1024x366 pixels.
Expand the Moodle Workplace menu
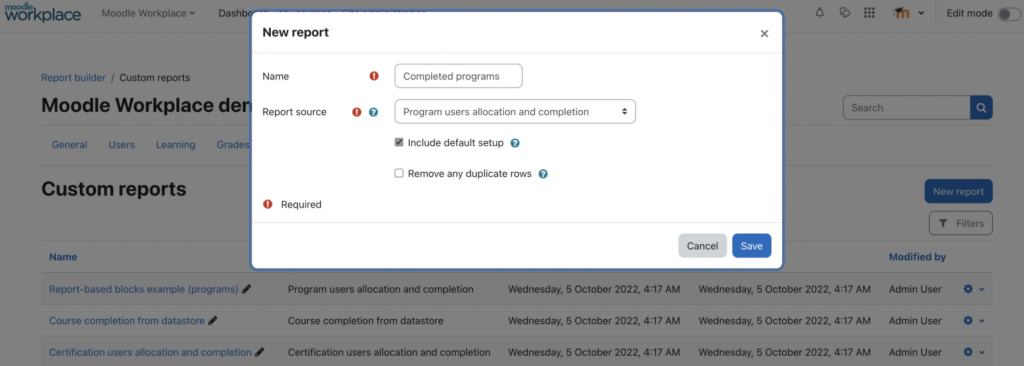click(x=148, y=13)
